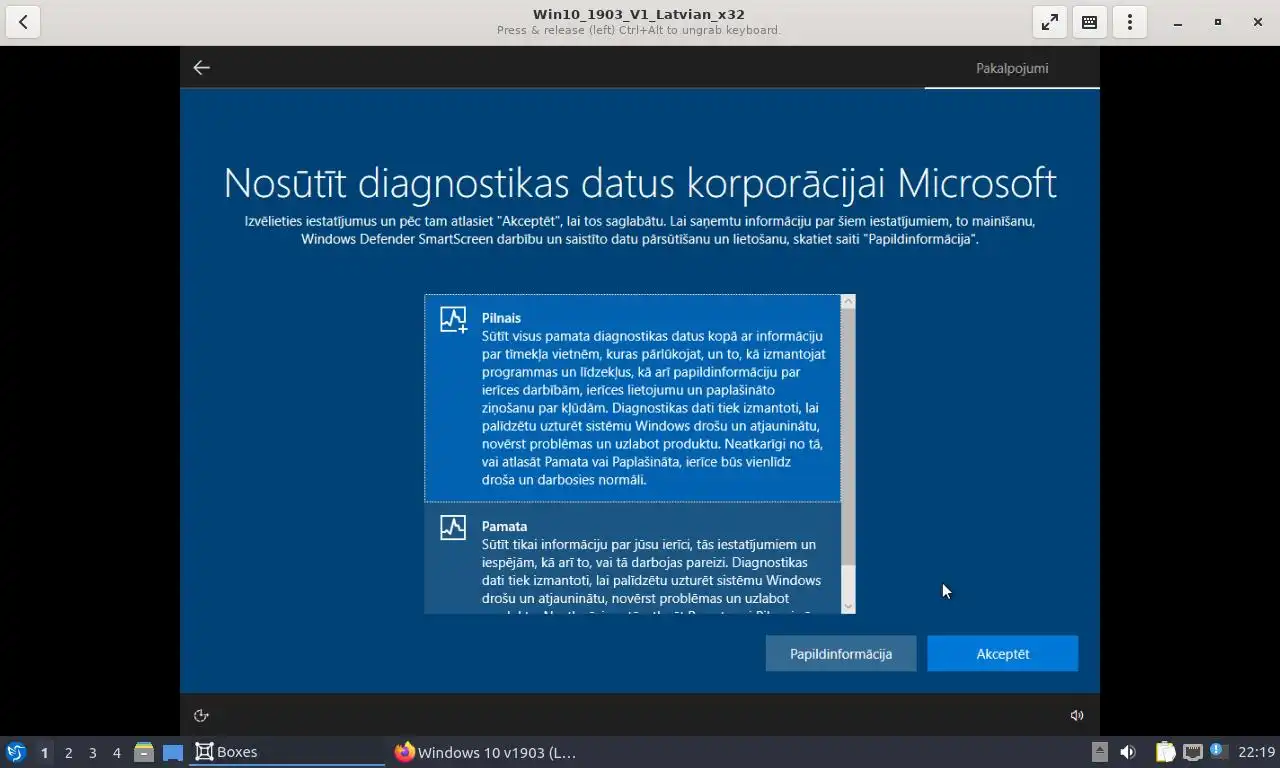This screenshot has width=1280, height=768.
Task: Click scrollbar down arrow in options list
Action: 848,606
